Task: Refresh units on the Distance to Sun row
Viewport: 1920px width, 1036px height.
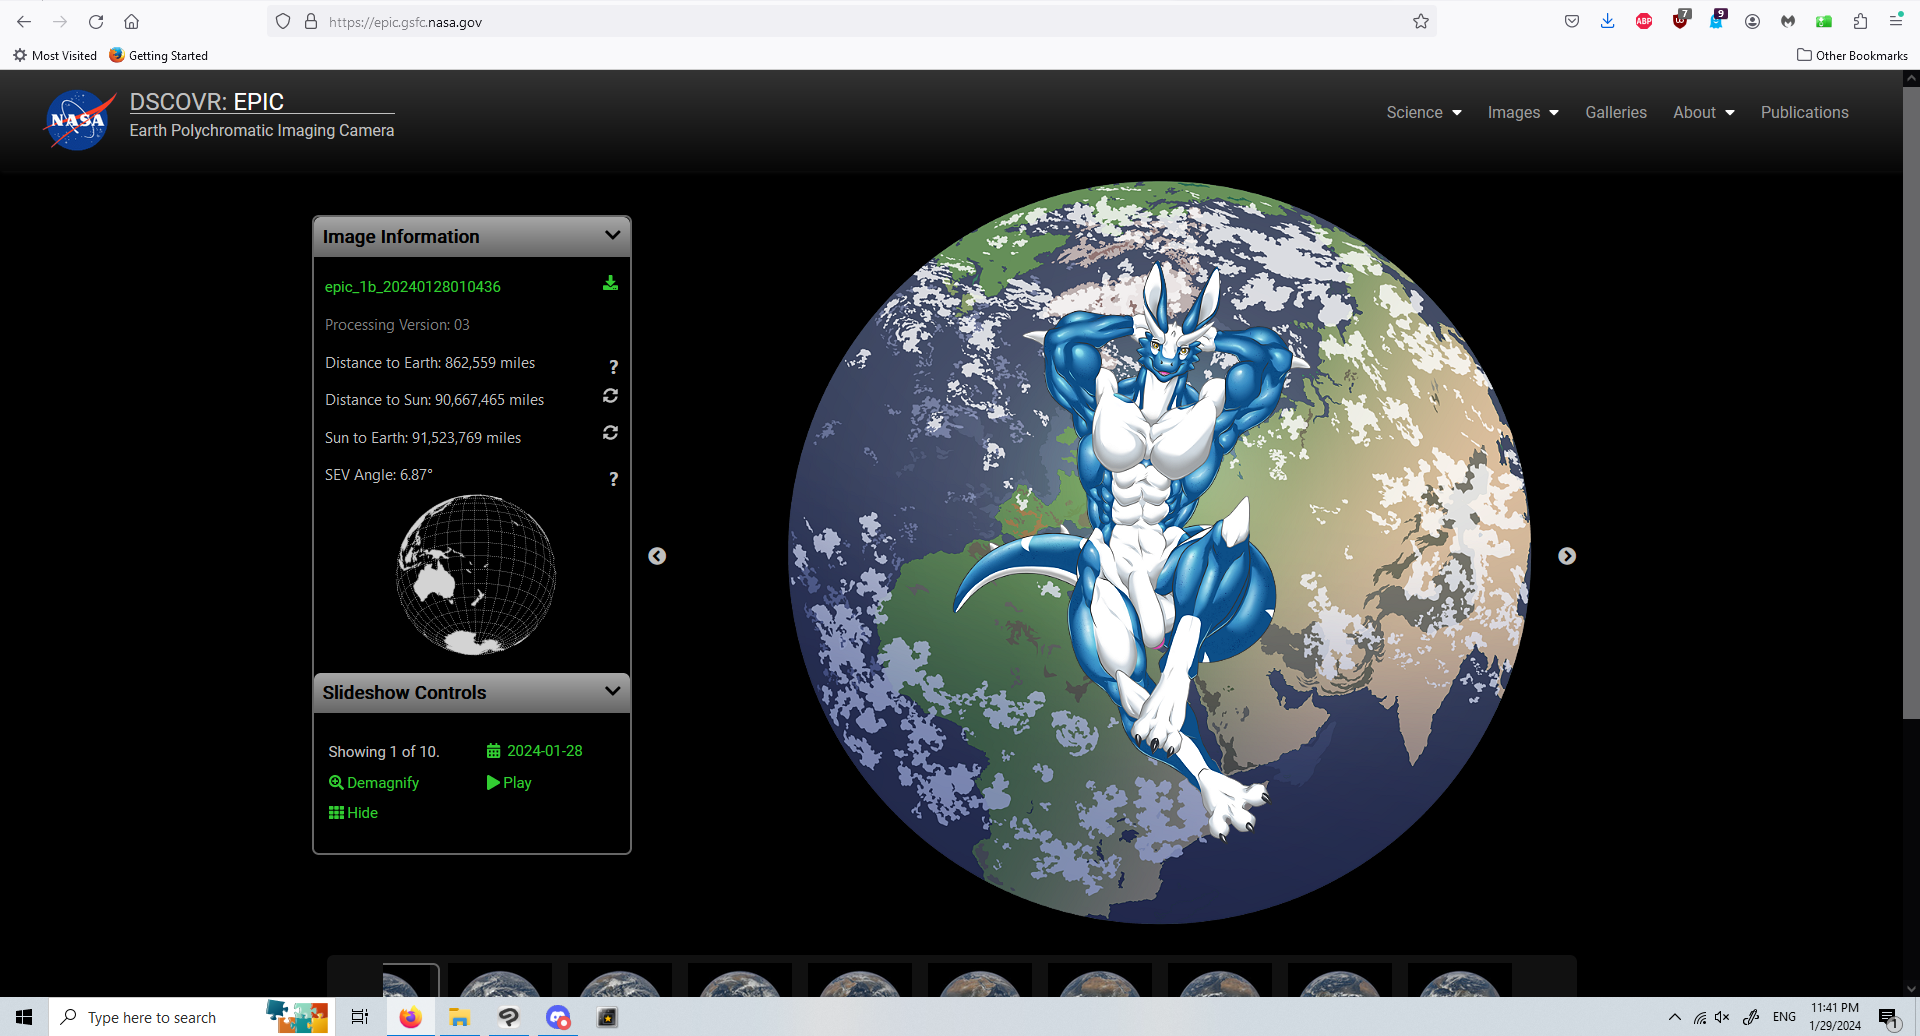Action: click(610, 396)
